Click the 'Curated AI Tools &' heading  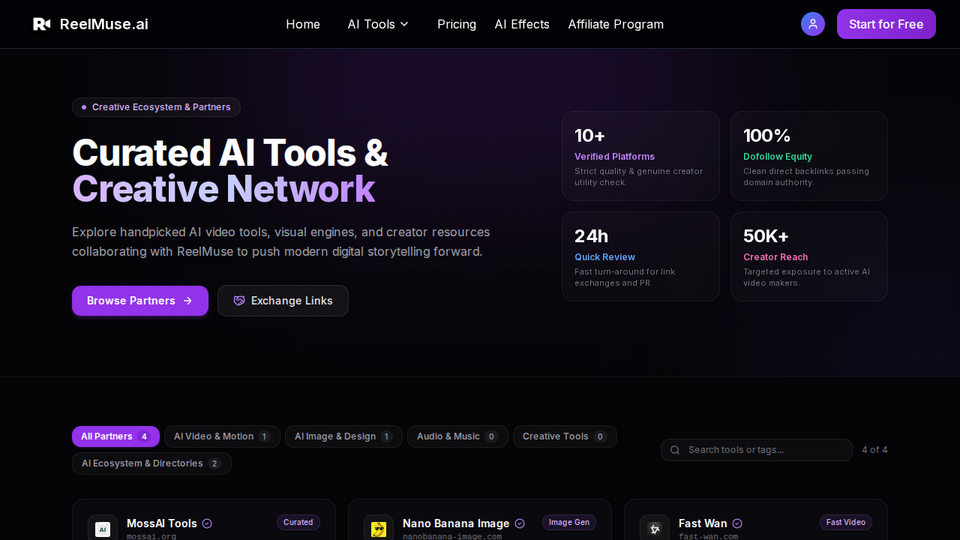click(x=230, y=152)
